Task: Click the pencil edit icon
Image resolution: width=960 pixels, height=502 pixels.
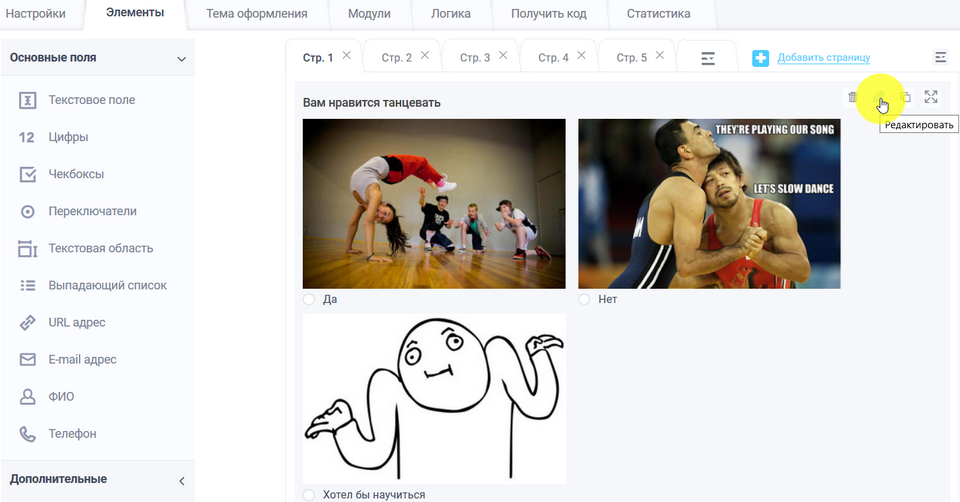Action: (880, 97)
